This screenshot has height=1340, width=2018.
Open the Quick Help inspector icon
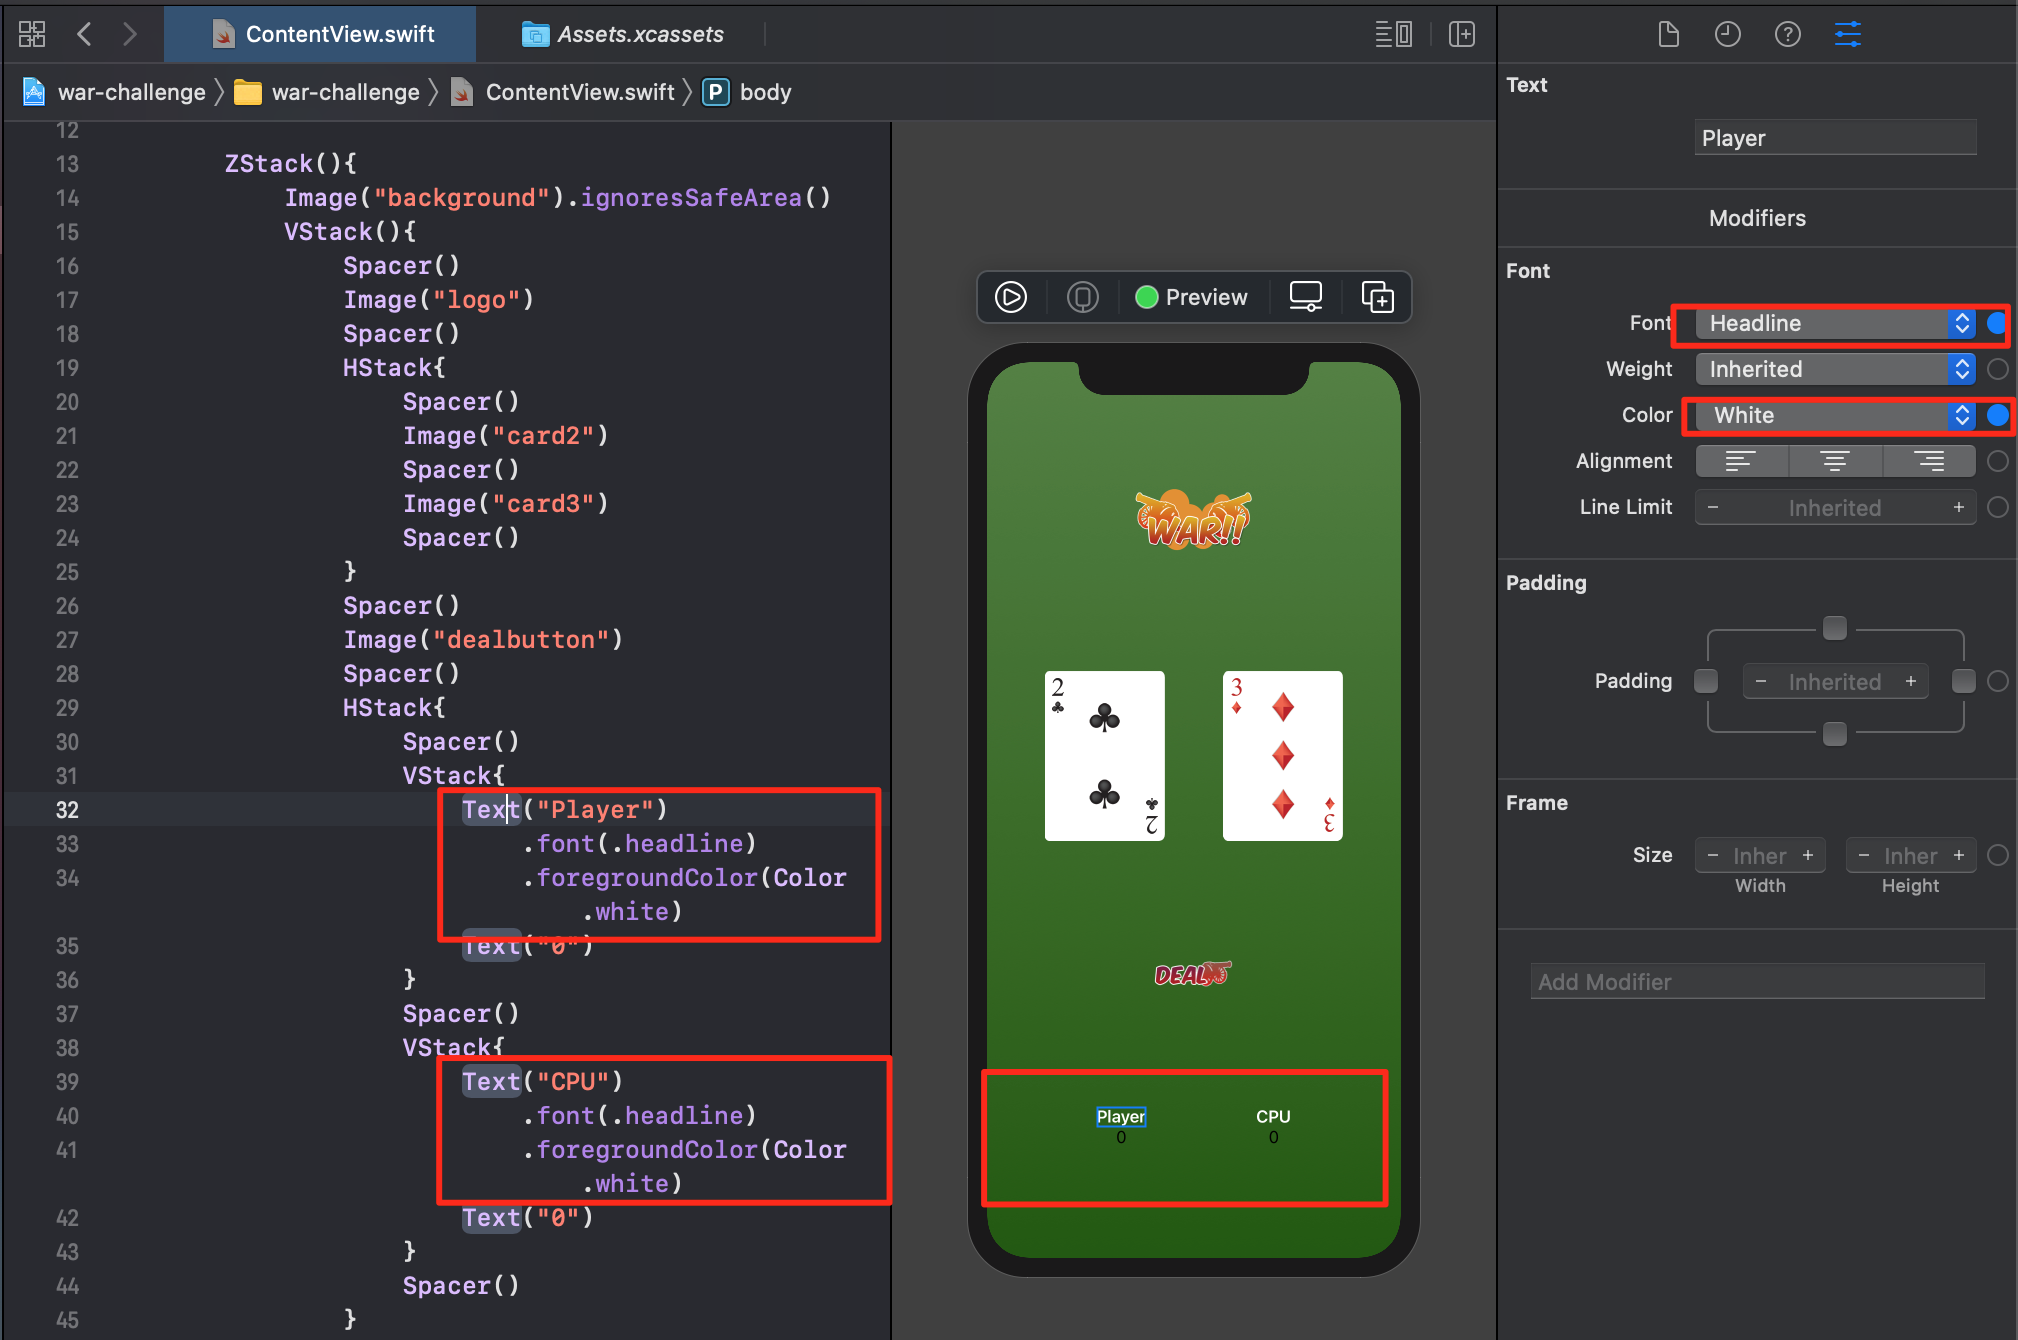1787,35
